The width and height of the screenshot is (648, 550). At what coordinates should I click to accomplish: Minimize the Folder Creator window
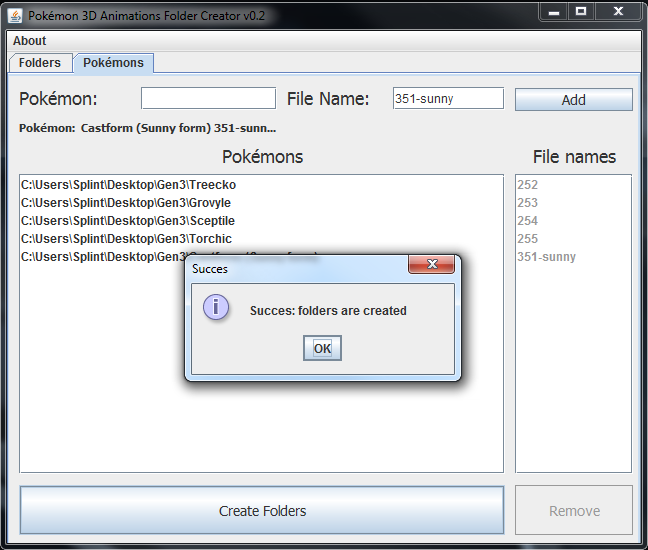554,12
